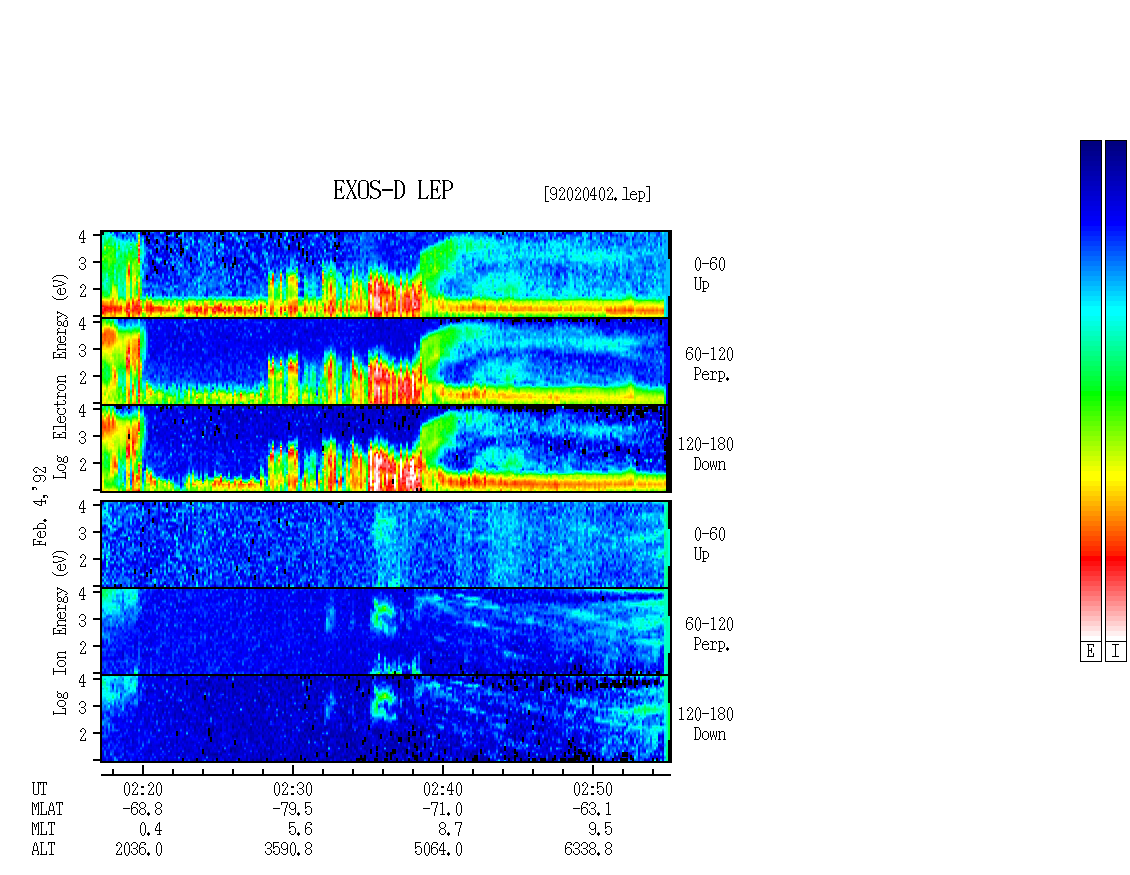
Task: Click the ion 0-60 Up spectrogram panel
Action: [x=386, y=544]
